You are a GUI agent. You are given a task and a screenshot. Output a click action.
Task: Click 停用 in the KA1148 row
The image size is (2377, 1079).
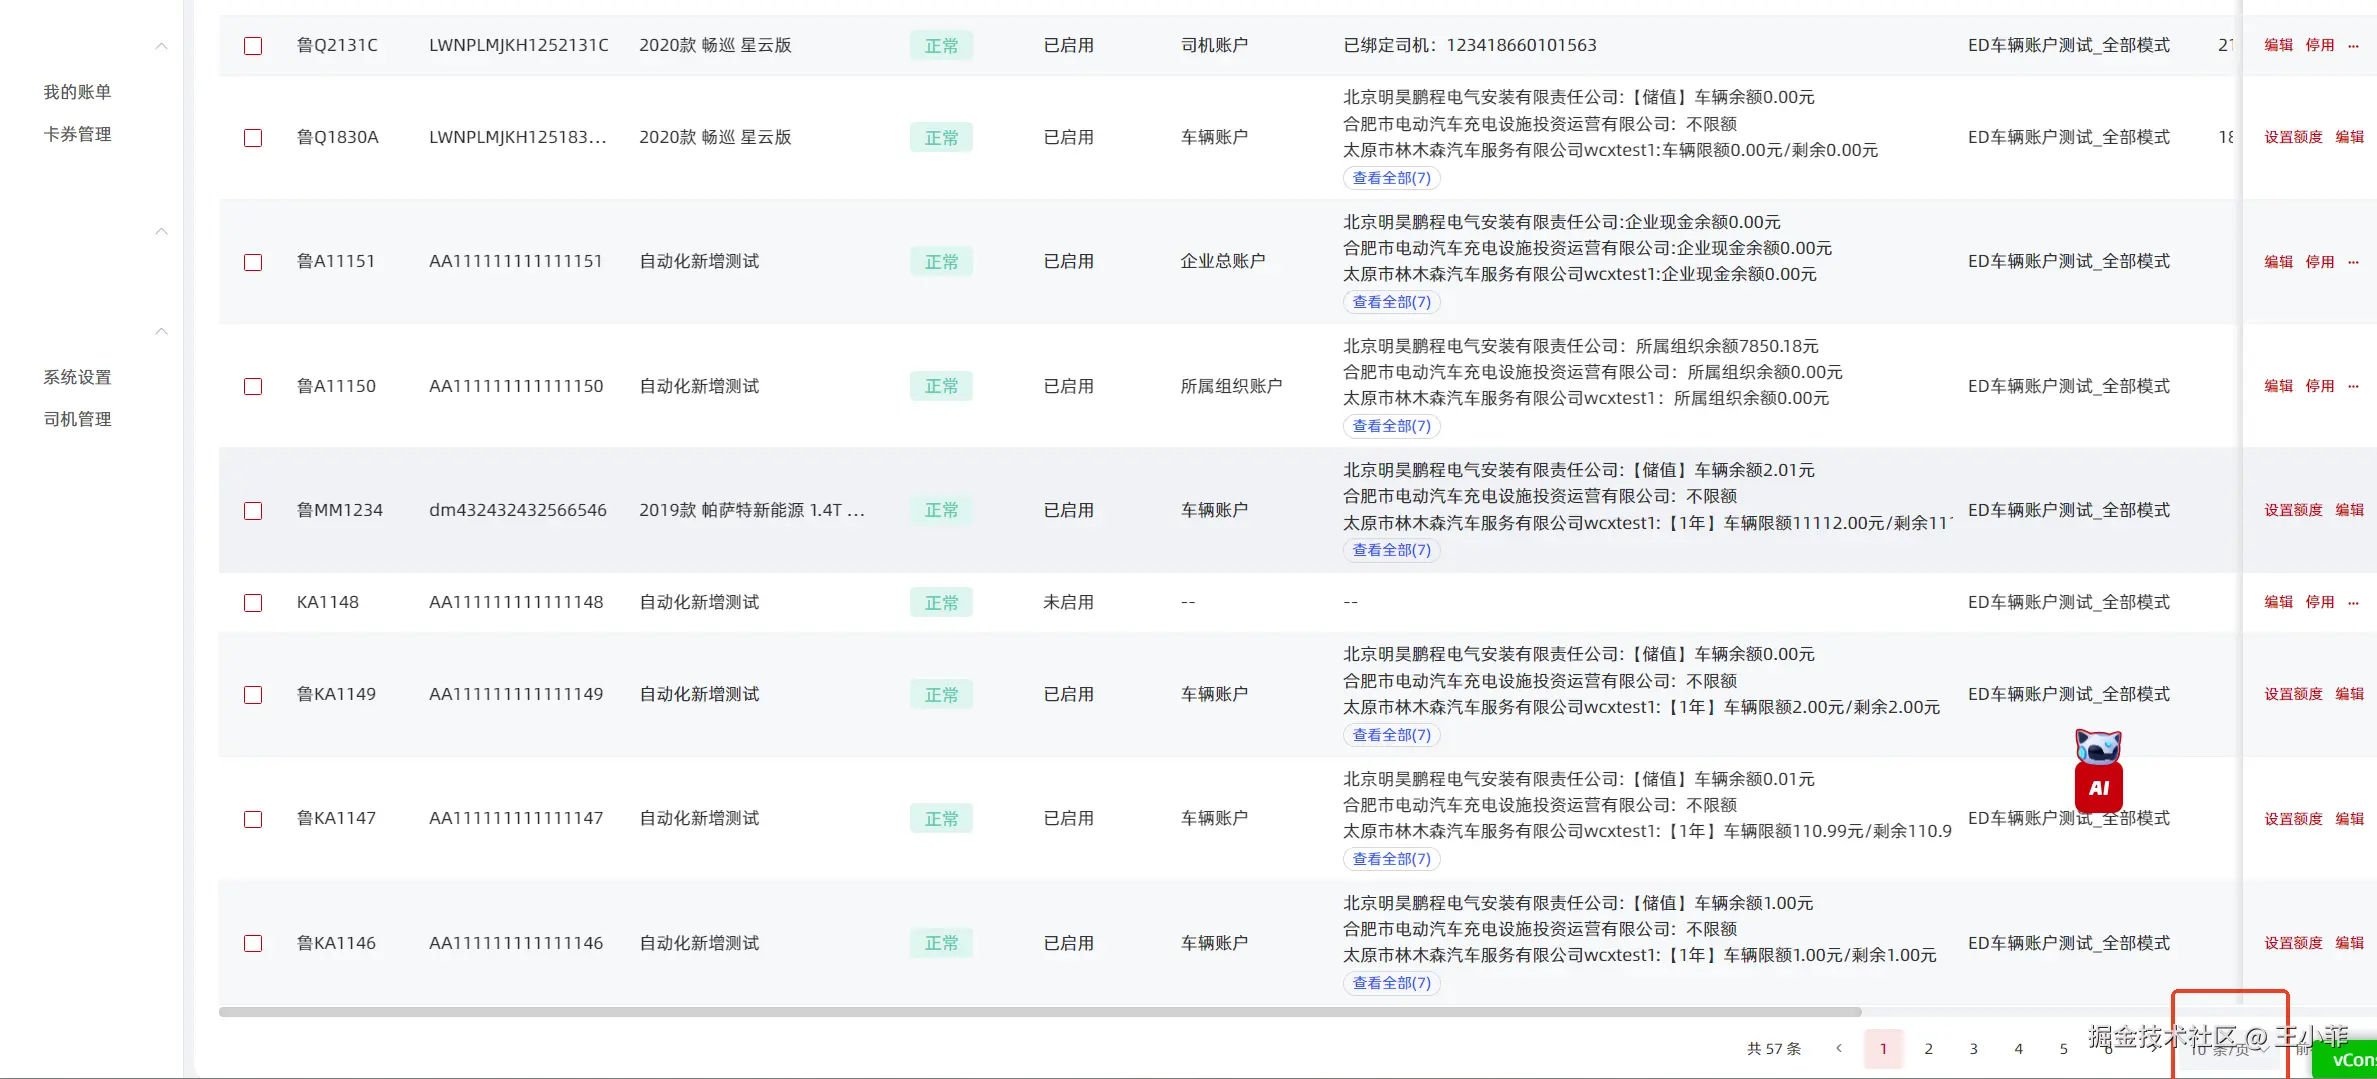2319,602
